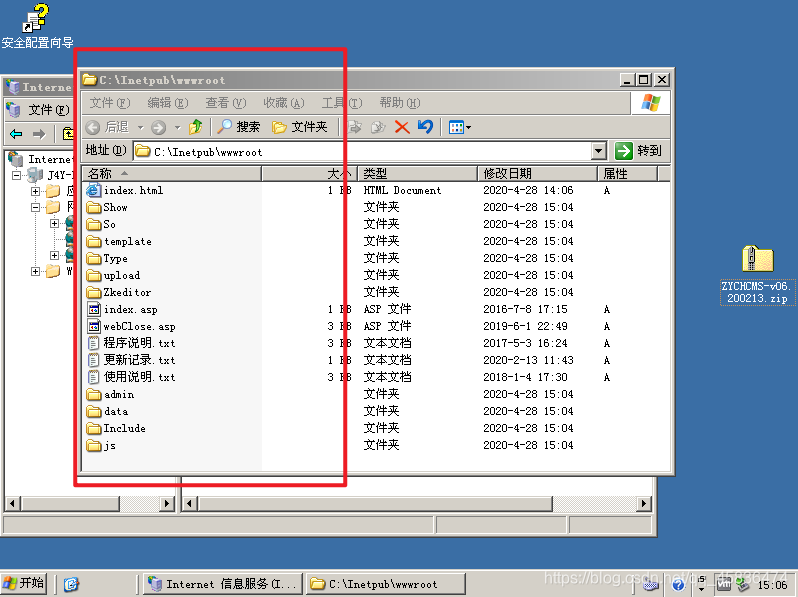The image size is (798, 597).
Task: Select the data folder
Action: click(107, 411)
